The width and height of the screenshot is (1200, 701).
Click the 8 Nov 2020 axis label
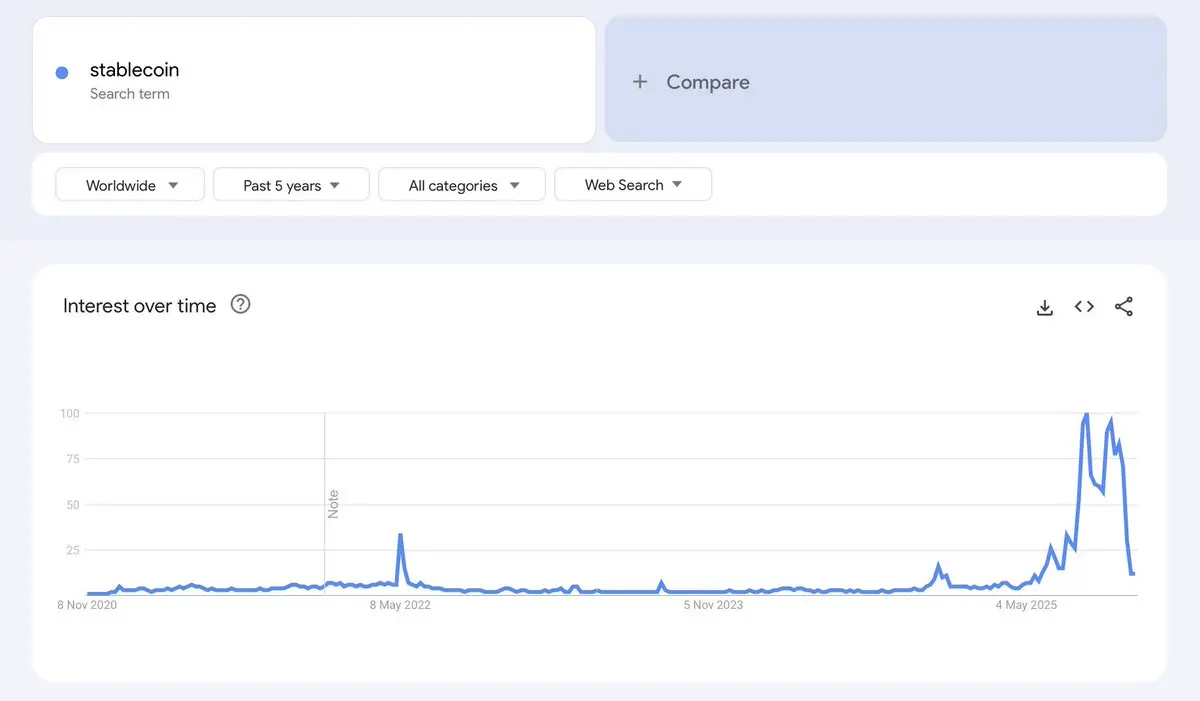[87, 605]
